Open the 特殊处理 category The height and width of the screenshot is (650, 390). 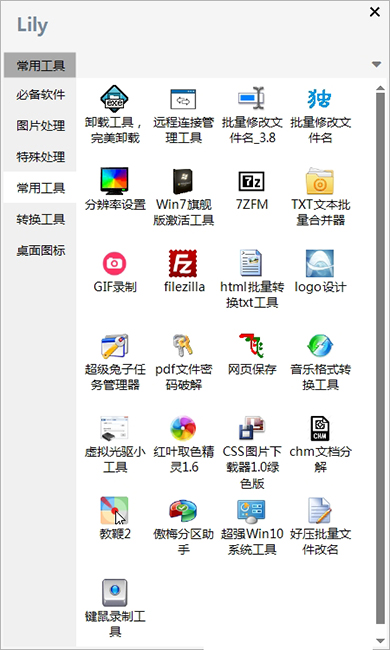click(x=40, y=157)
